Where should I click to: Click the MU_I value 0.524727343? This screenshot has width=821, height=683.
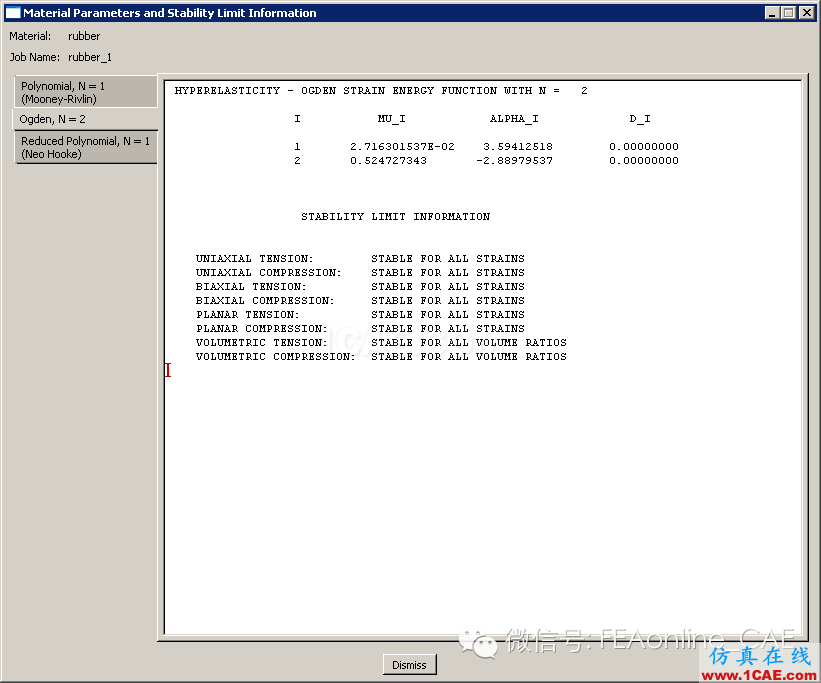pyautogui.click(x=389, y=161)
